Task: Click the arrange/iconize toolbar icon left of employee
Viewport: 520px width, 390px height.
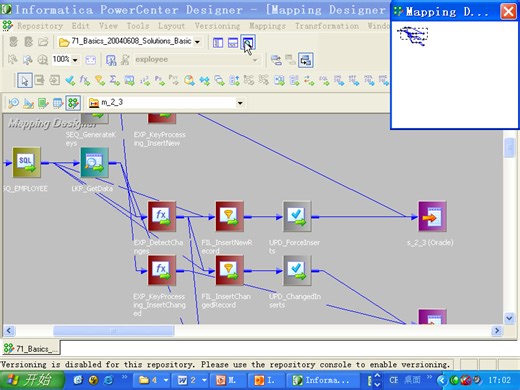Action: point(125,60)
